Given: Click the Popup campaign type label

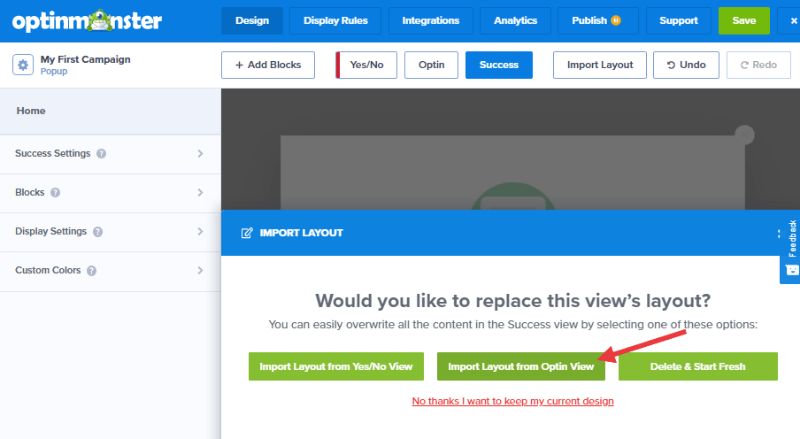Looking at the screenshot, I should click(x=54, y=71).
